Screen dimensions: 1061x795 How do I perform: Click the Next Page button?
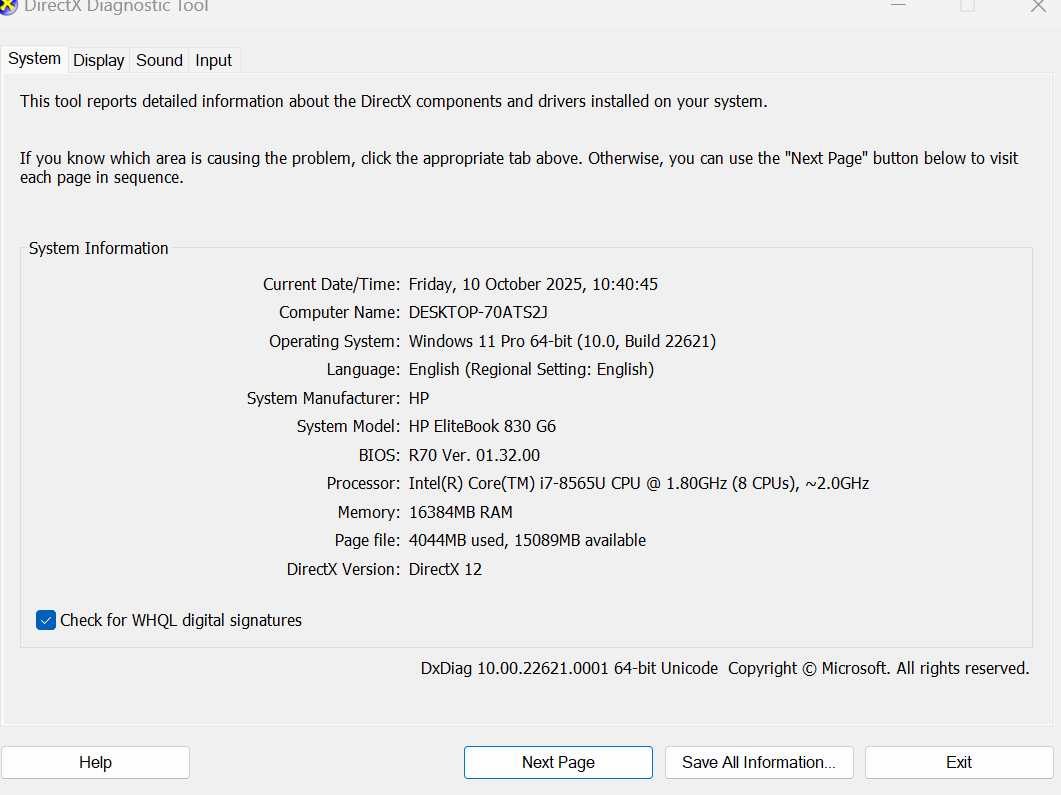coord(558,762)
